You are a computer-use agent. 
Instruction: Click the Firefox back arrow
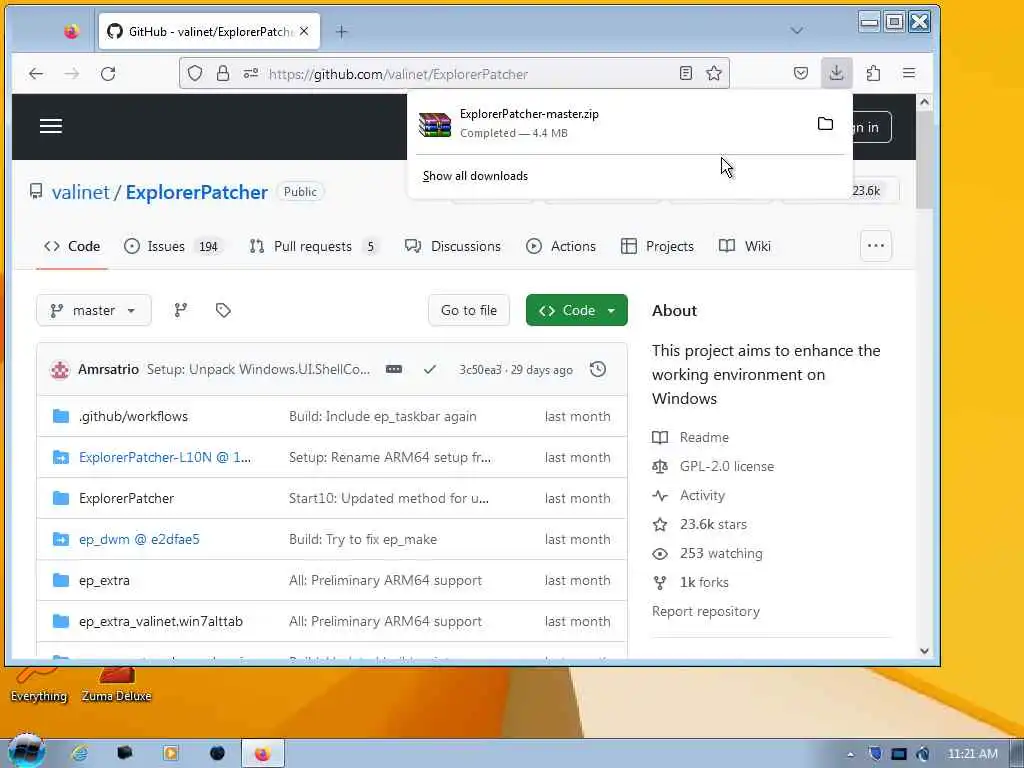[36, 74]
